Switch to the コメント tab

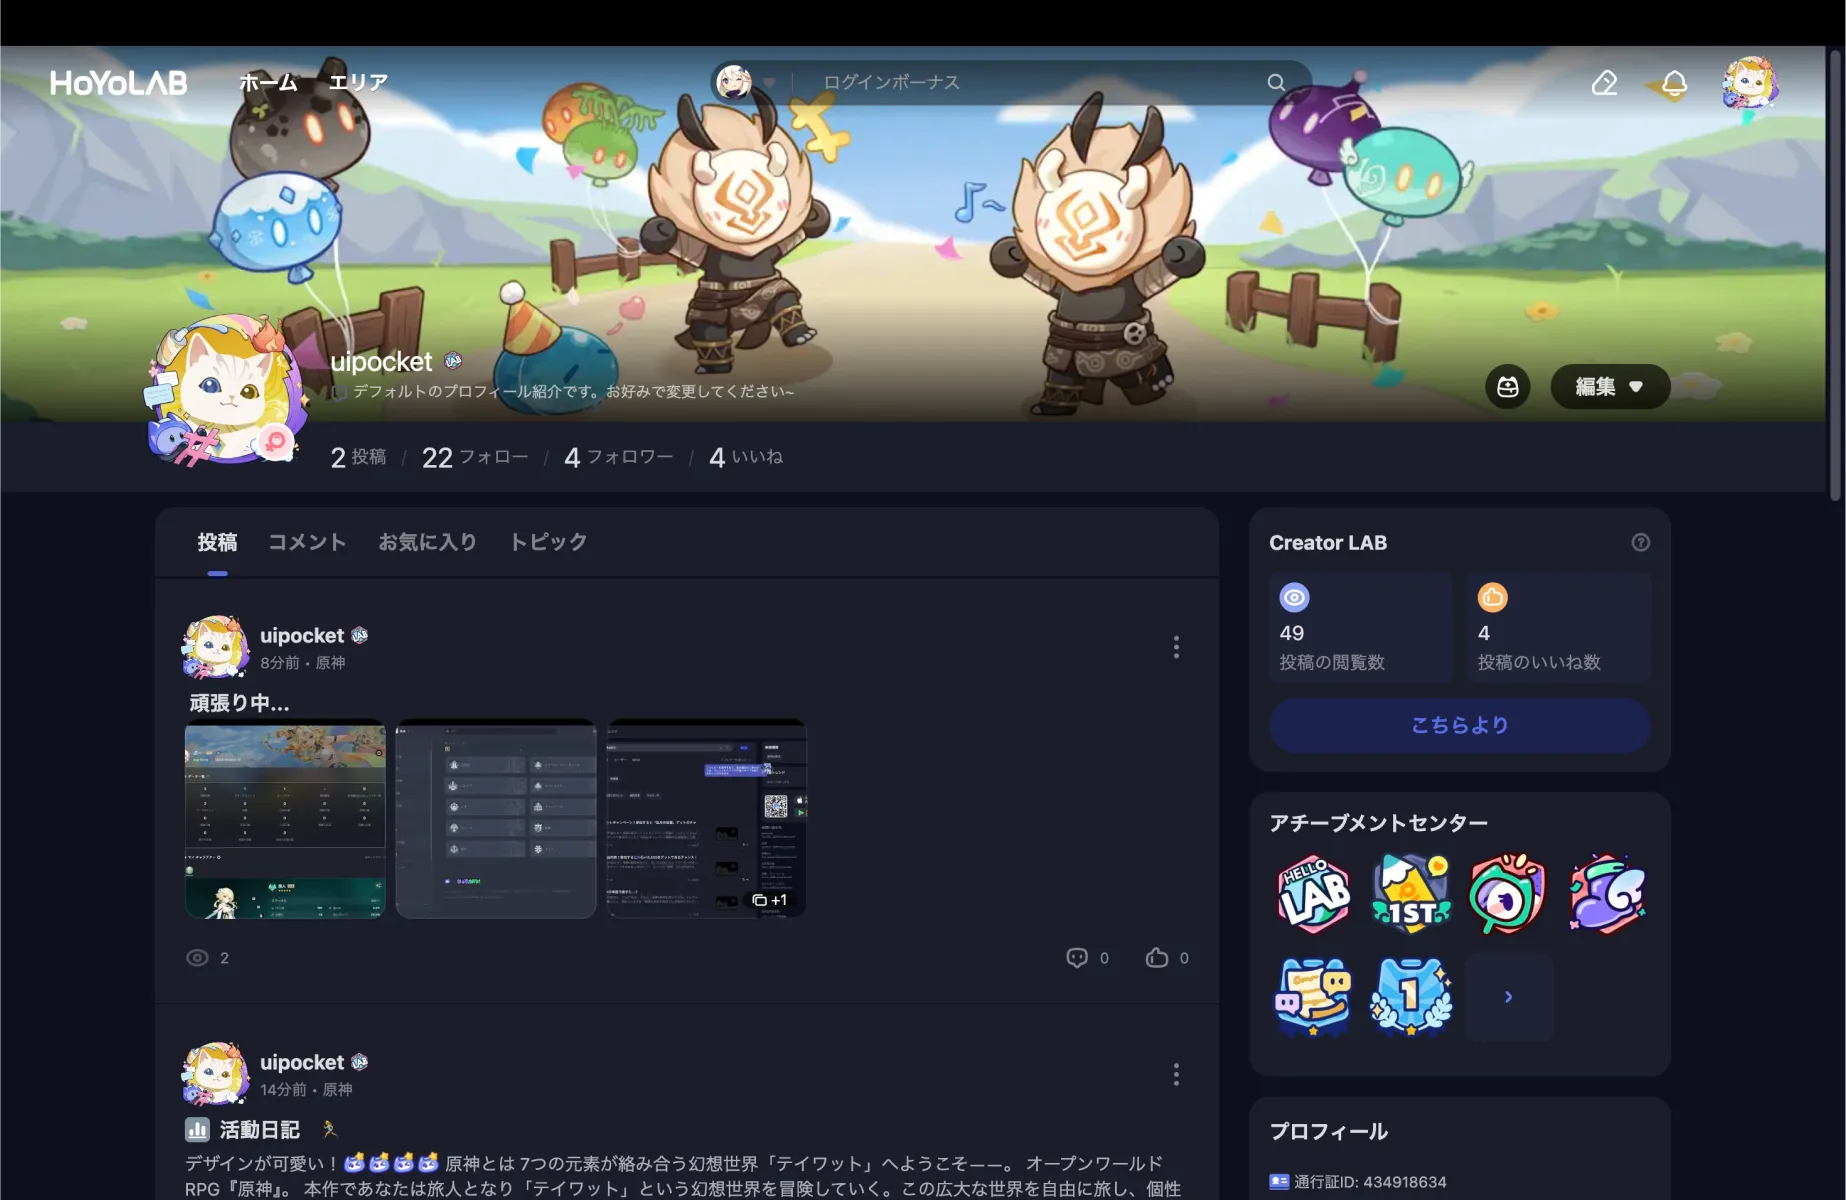pyautogui.click(x=306, y=541)
